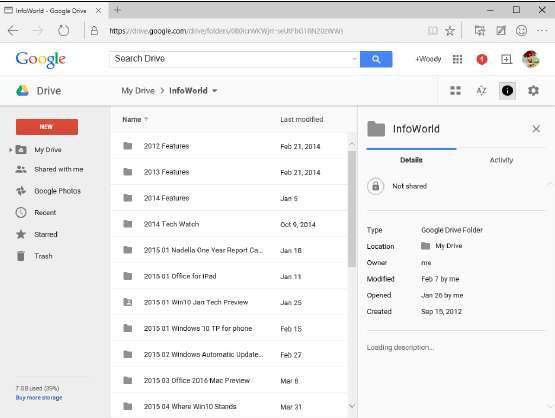Switch to the Details tab
Viewport: 555px width, 418px height.
tap(411, 160)
